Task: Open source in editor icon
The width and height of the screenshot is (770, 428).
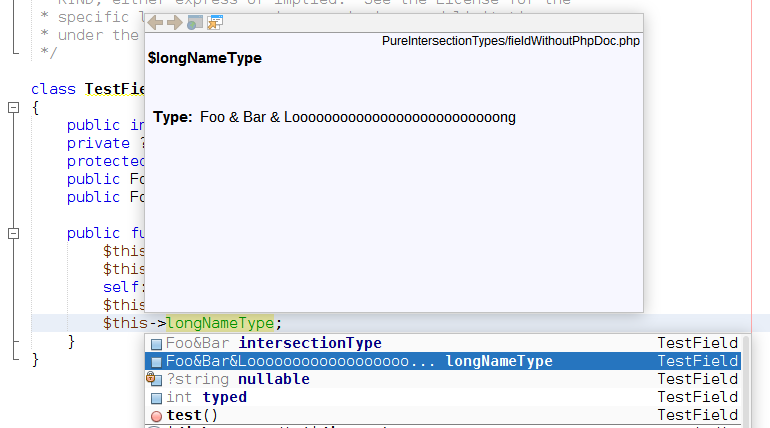Action: coord(215,23)
